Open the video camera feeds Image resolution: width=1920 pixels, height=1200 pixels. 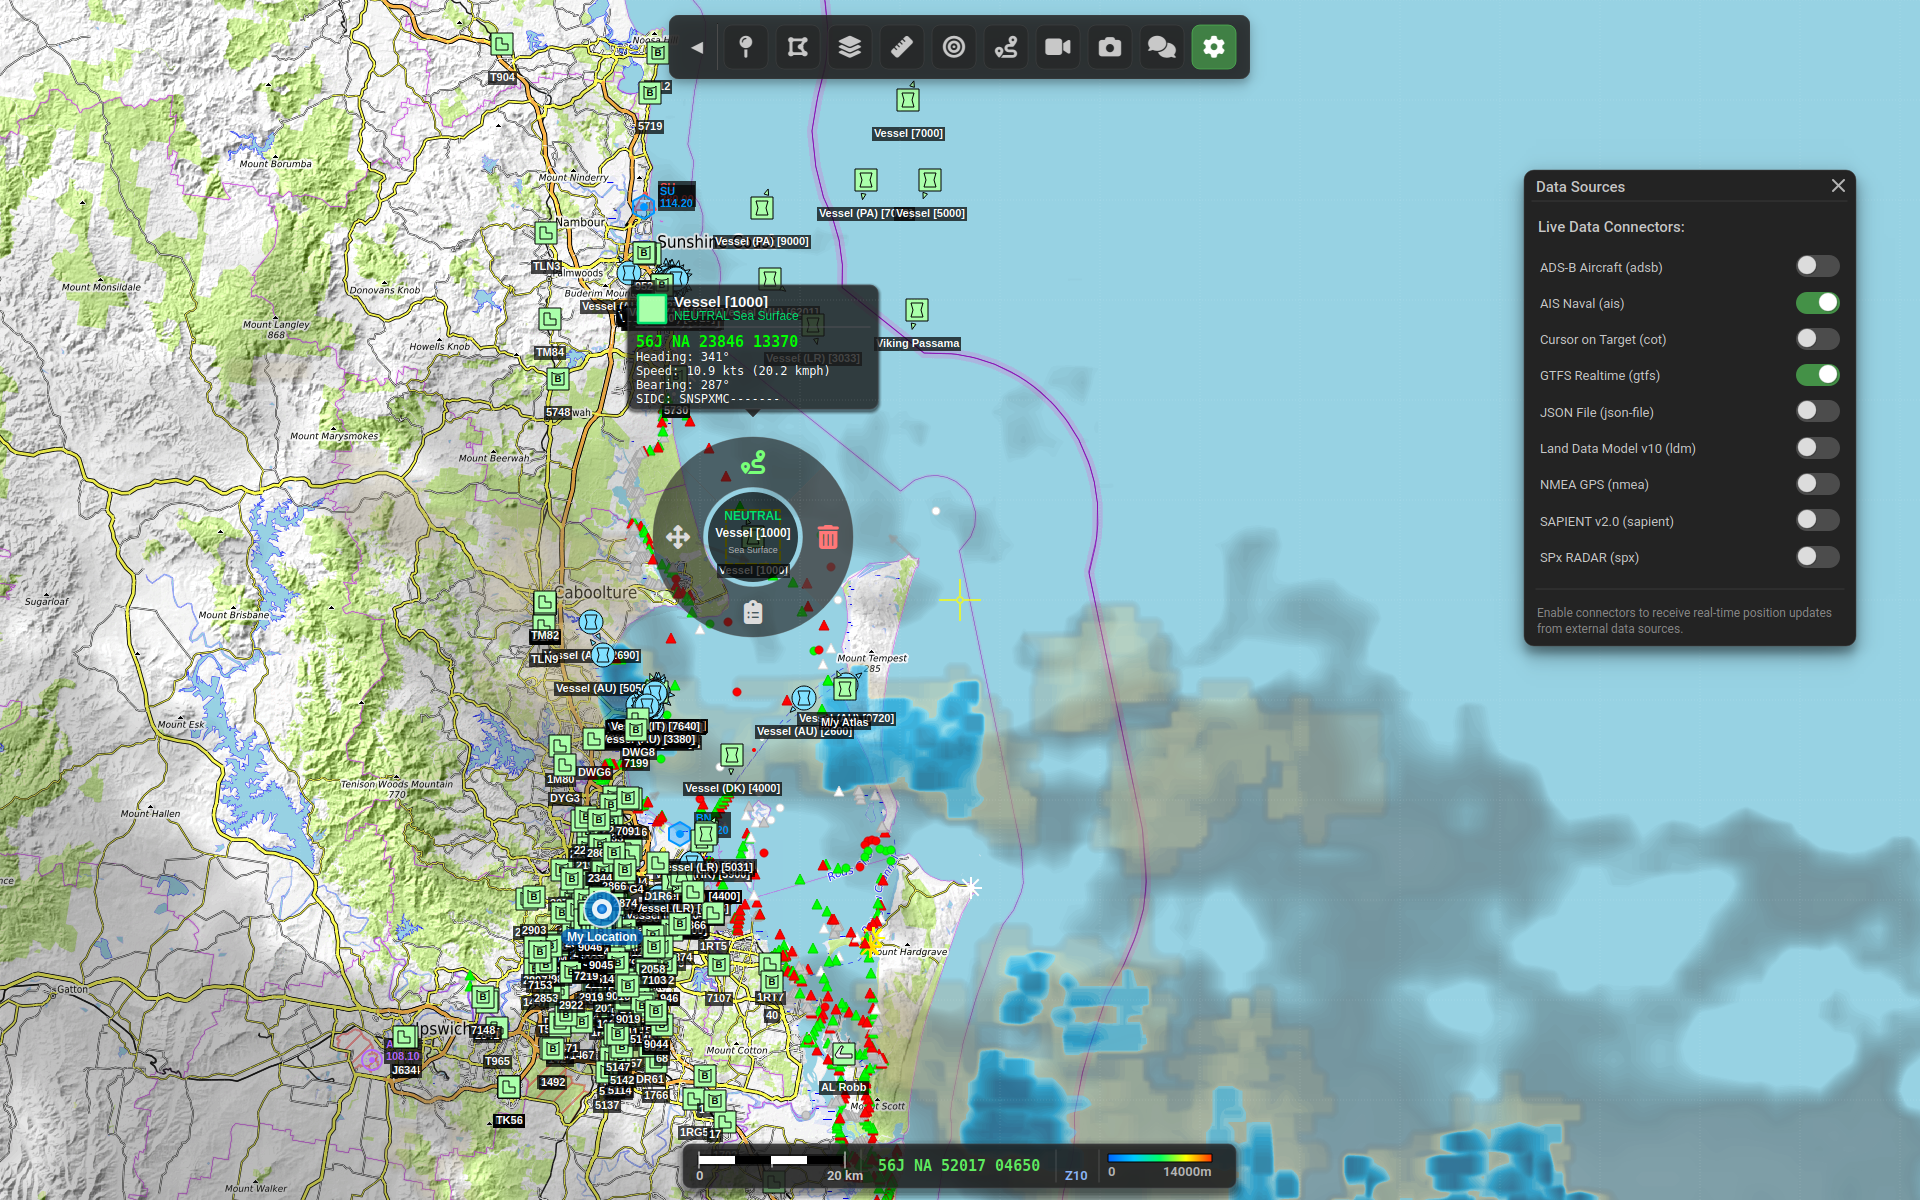click(x=1057, y=47)
